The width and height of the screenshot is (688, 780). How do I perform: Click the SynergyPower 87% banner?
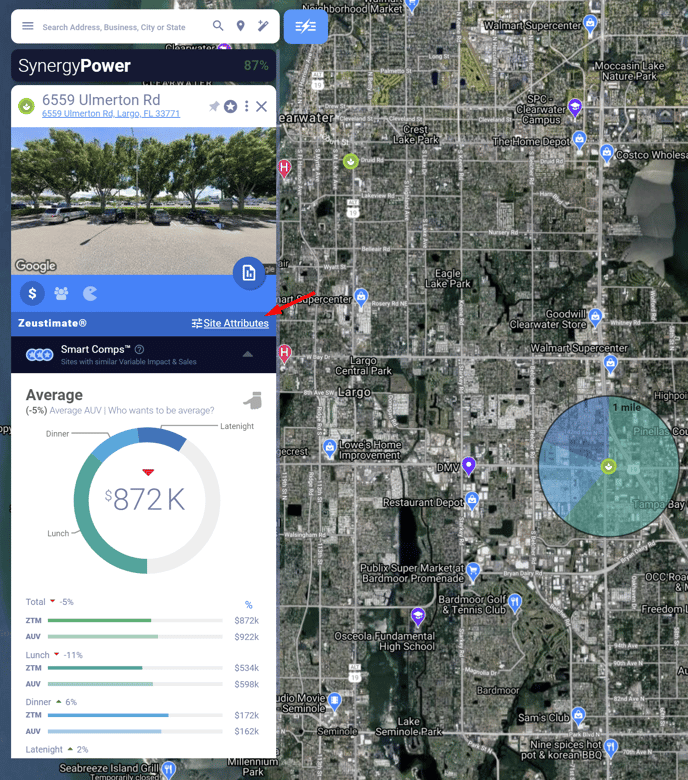(x=143, y=66)
